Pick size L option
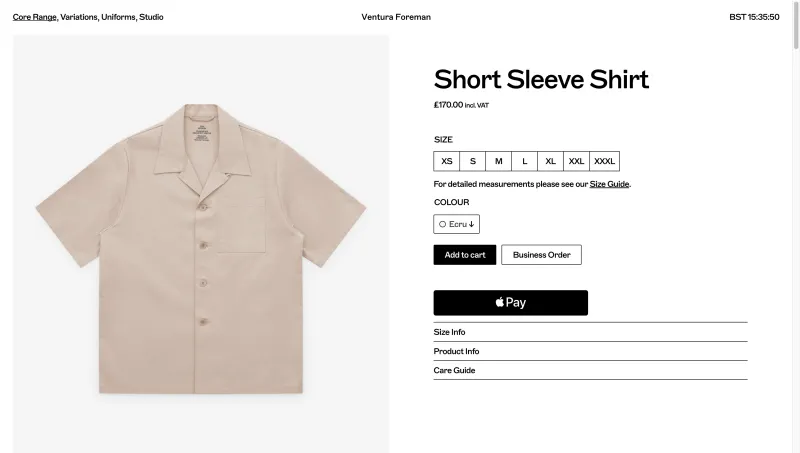 pyautogui.click(x=524, y=161)
